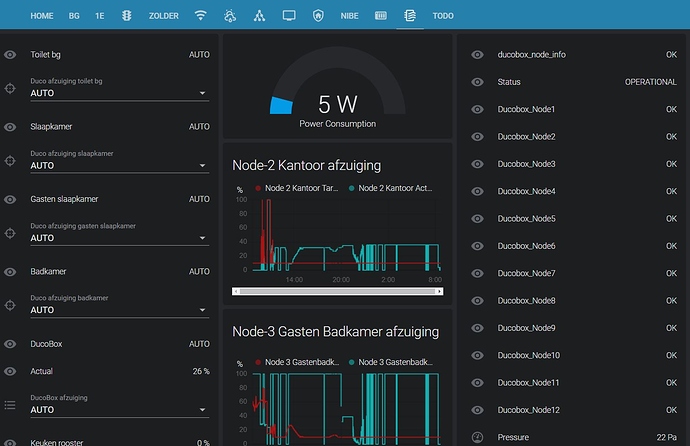The image size is (690, 446).
Task: Click eye icon beside ducobox_node_info
Action: click(477, 55)
